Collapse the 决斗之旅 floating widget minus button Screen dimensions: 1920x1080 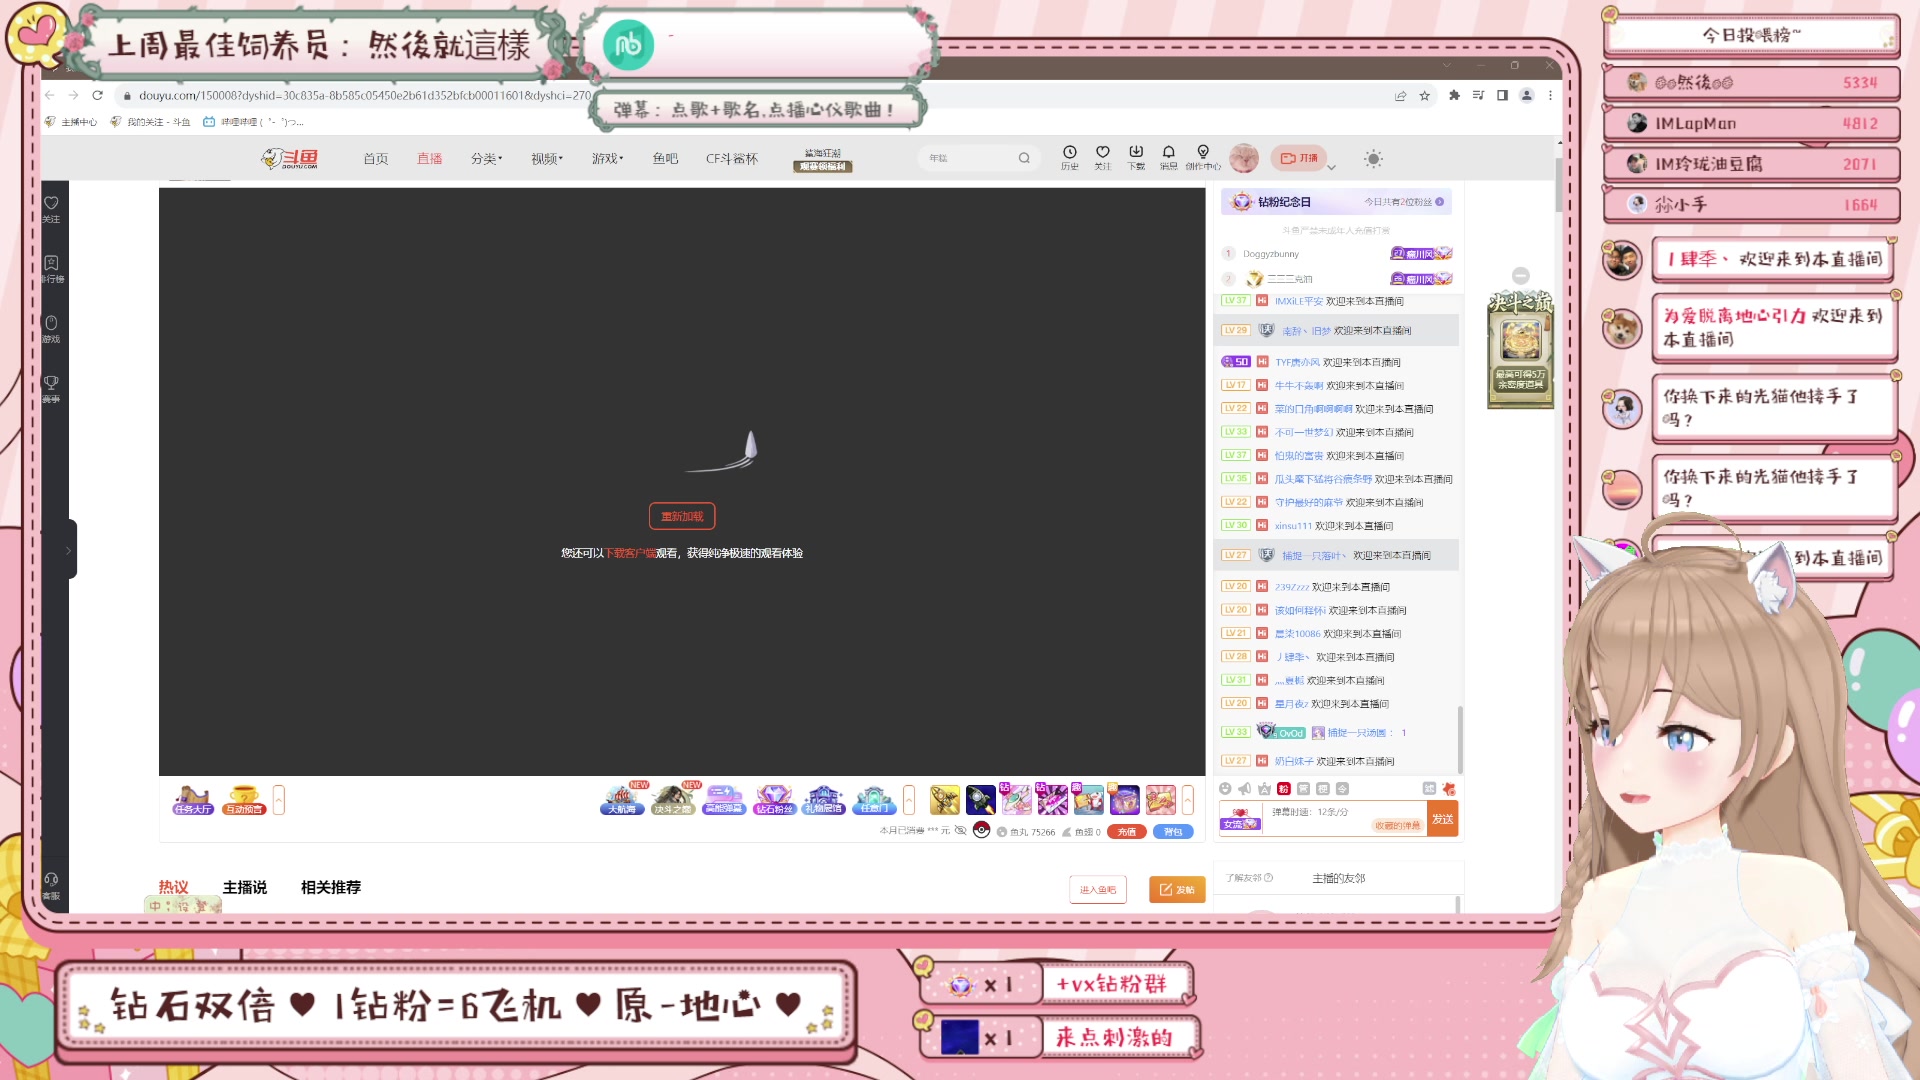point(1520,275)
